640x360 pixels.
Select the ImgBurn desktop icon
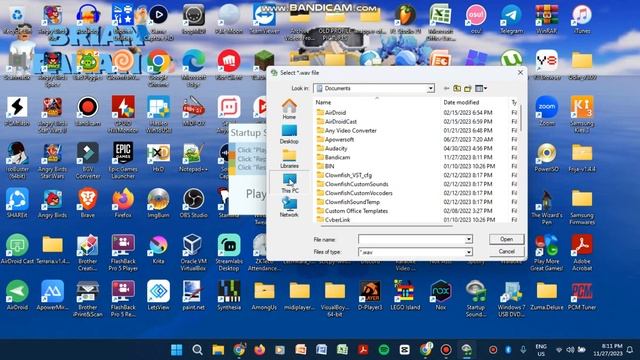tap(158, 203)
